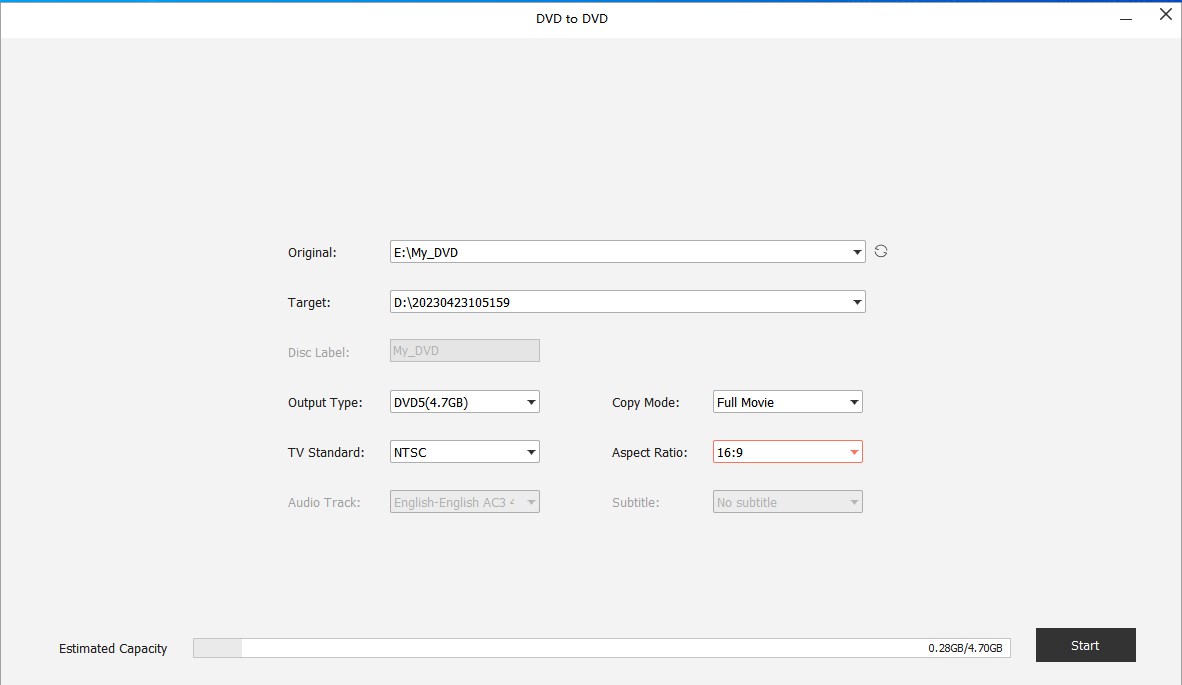Click the DVD to DVD window title

(x=572, y=19)
